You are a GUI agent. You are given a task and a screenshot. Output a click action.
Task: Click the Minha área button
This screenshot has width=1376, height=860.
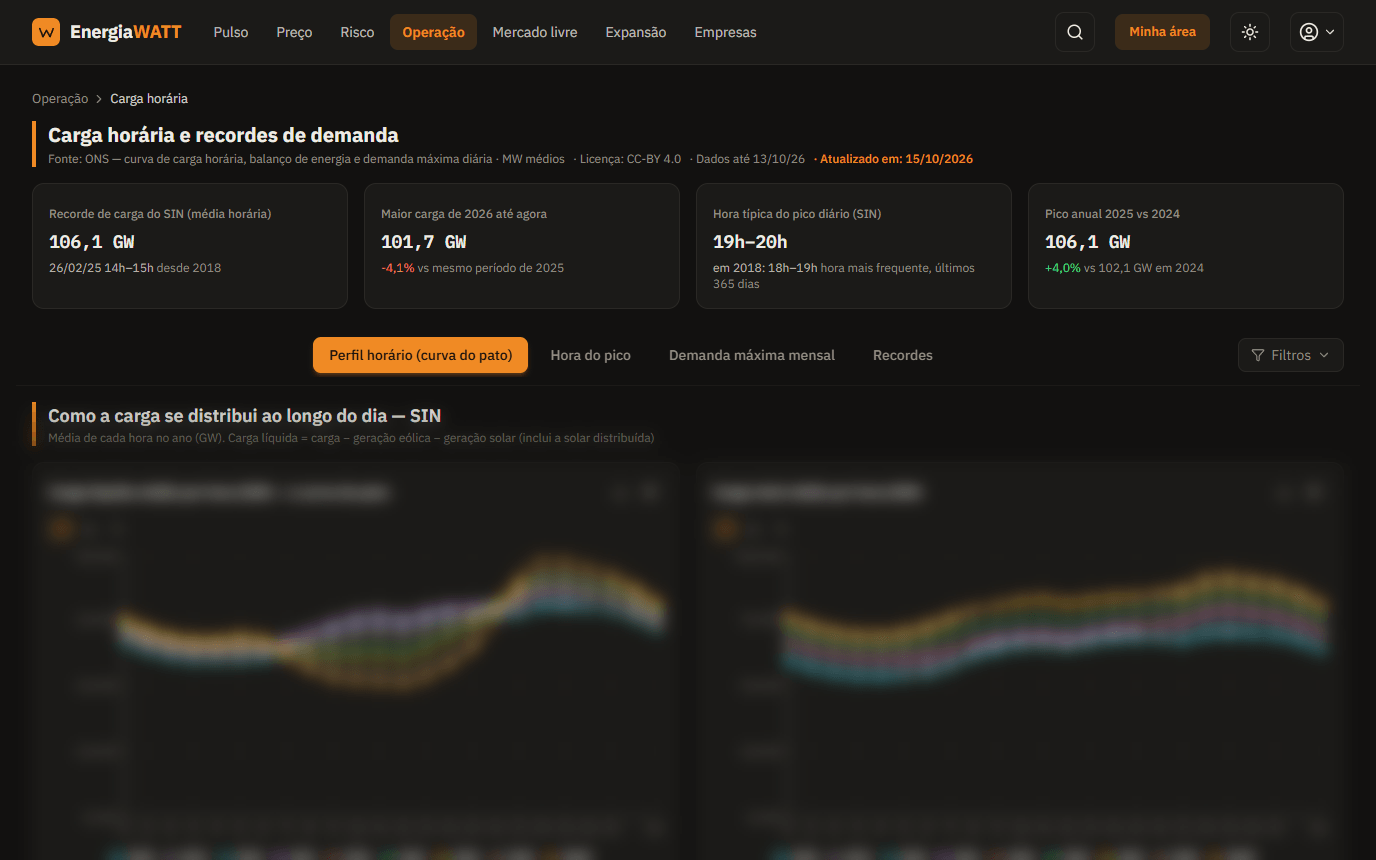point(1162,32)
